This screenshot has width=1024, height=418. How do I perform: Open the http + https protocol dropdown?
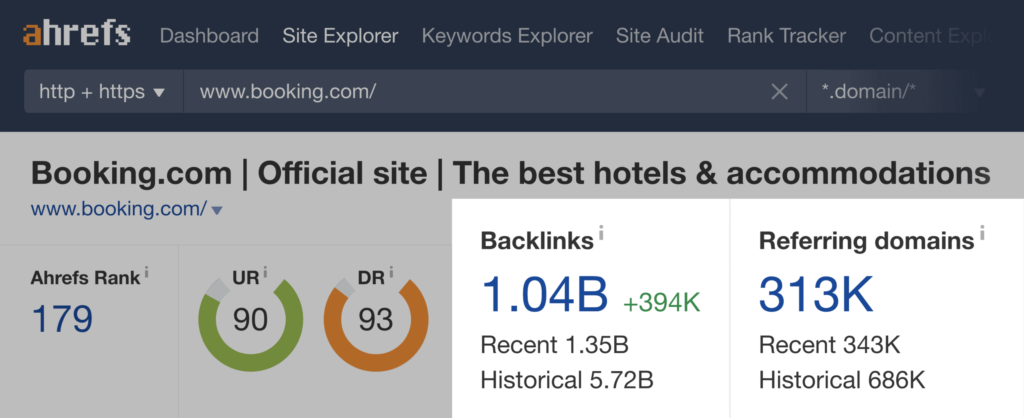(x=103, y=92)
